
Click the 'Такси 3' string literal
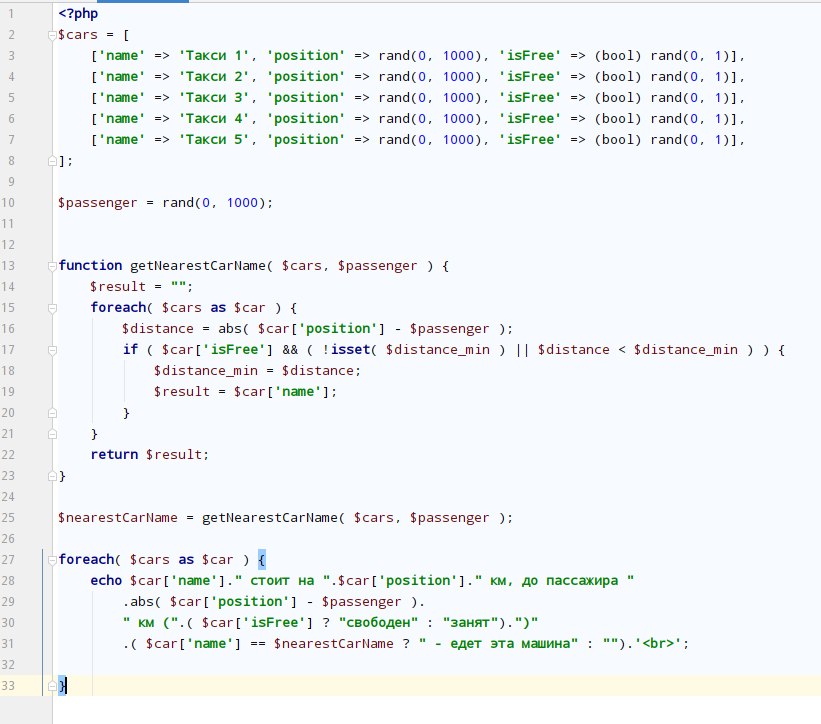point(214,98)
